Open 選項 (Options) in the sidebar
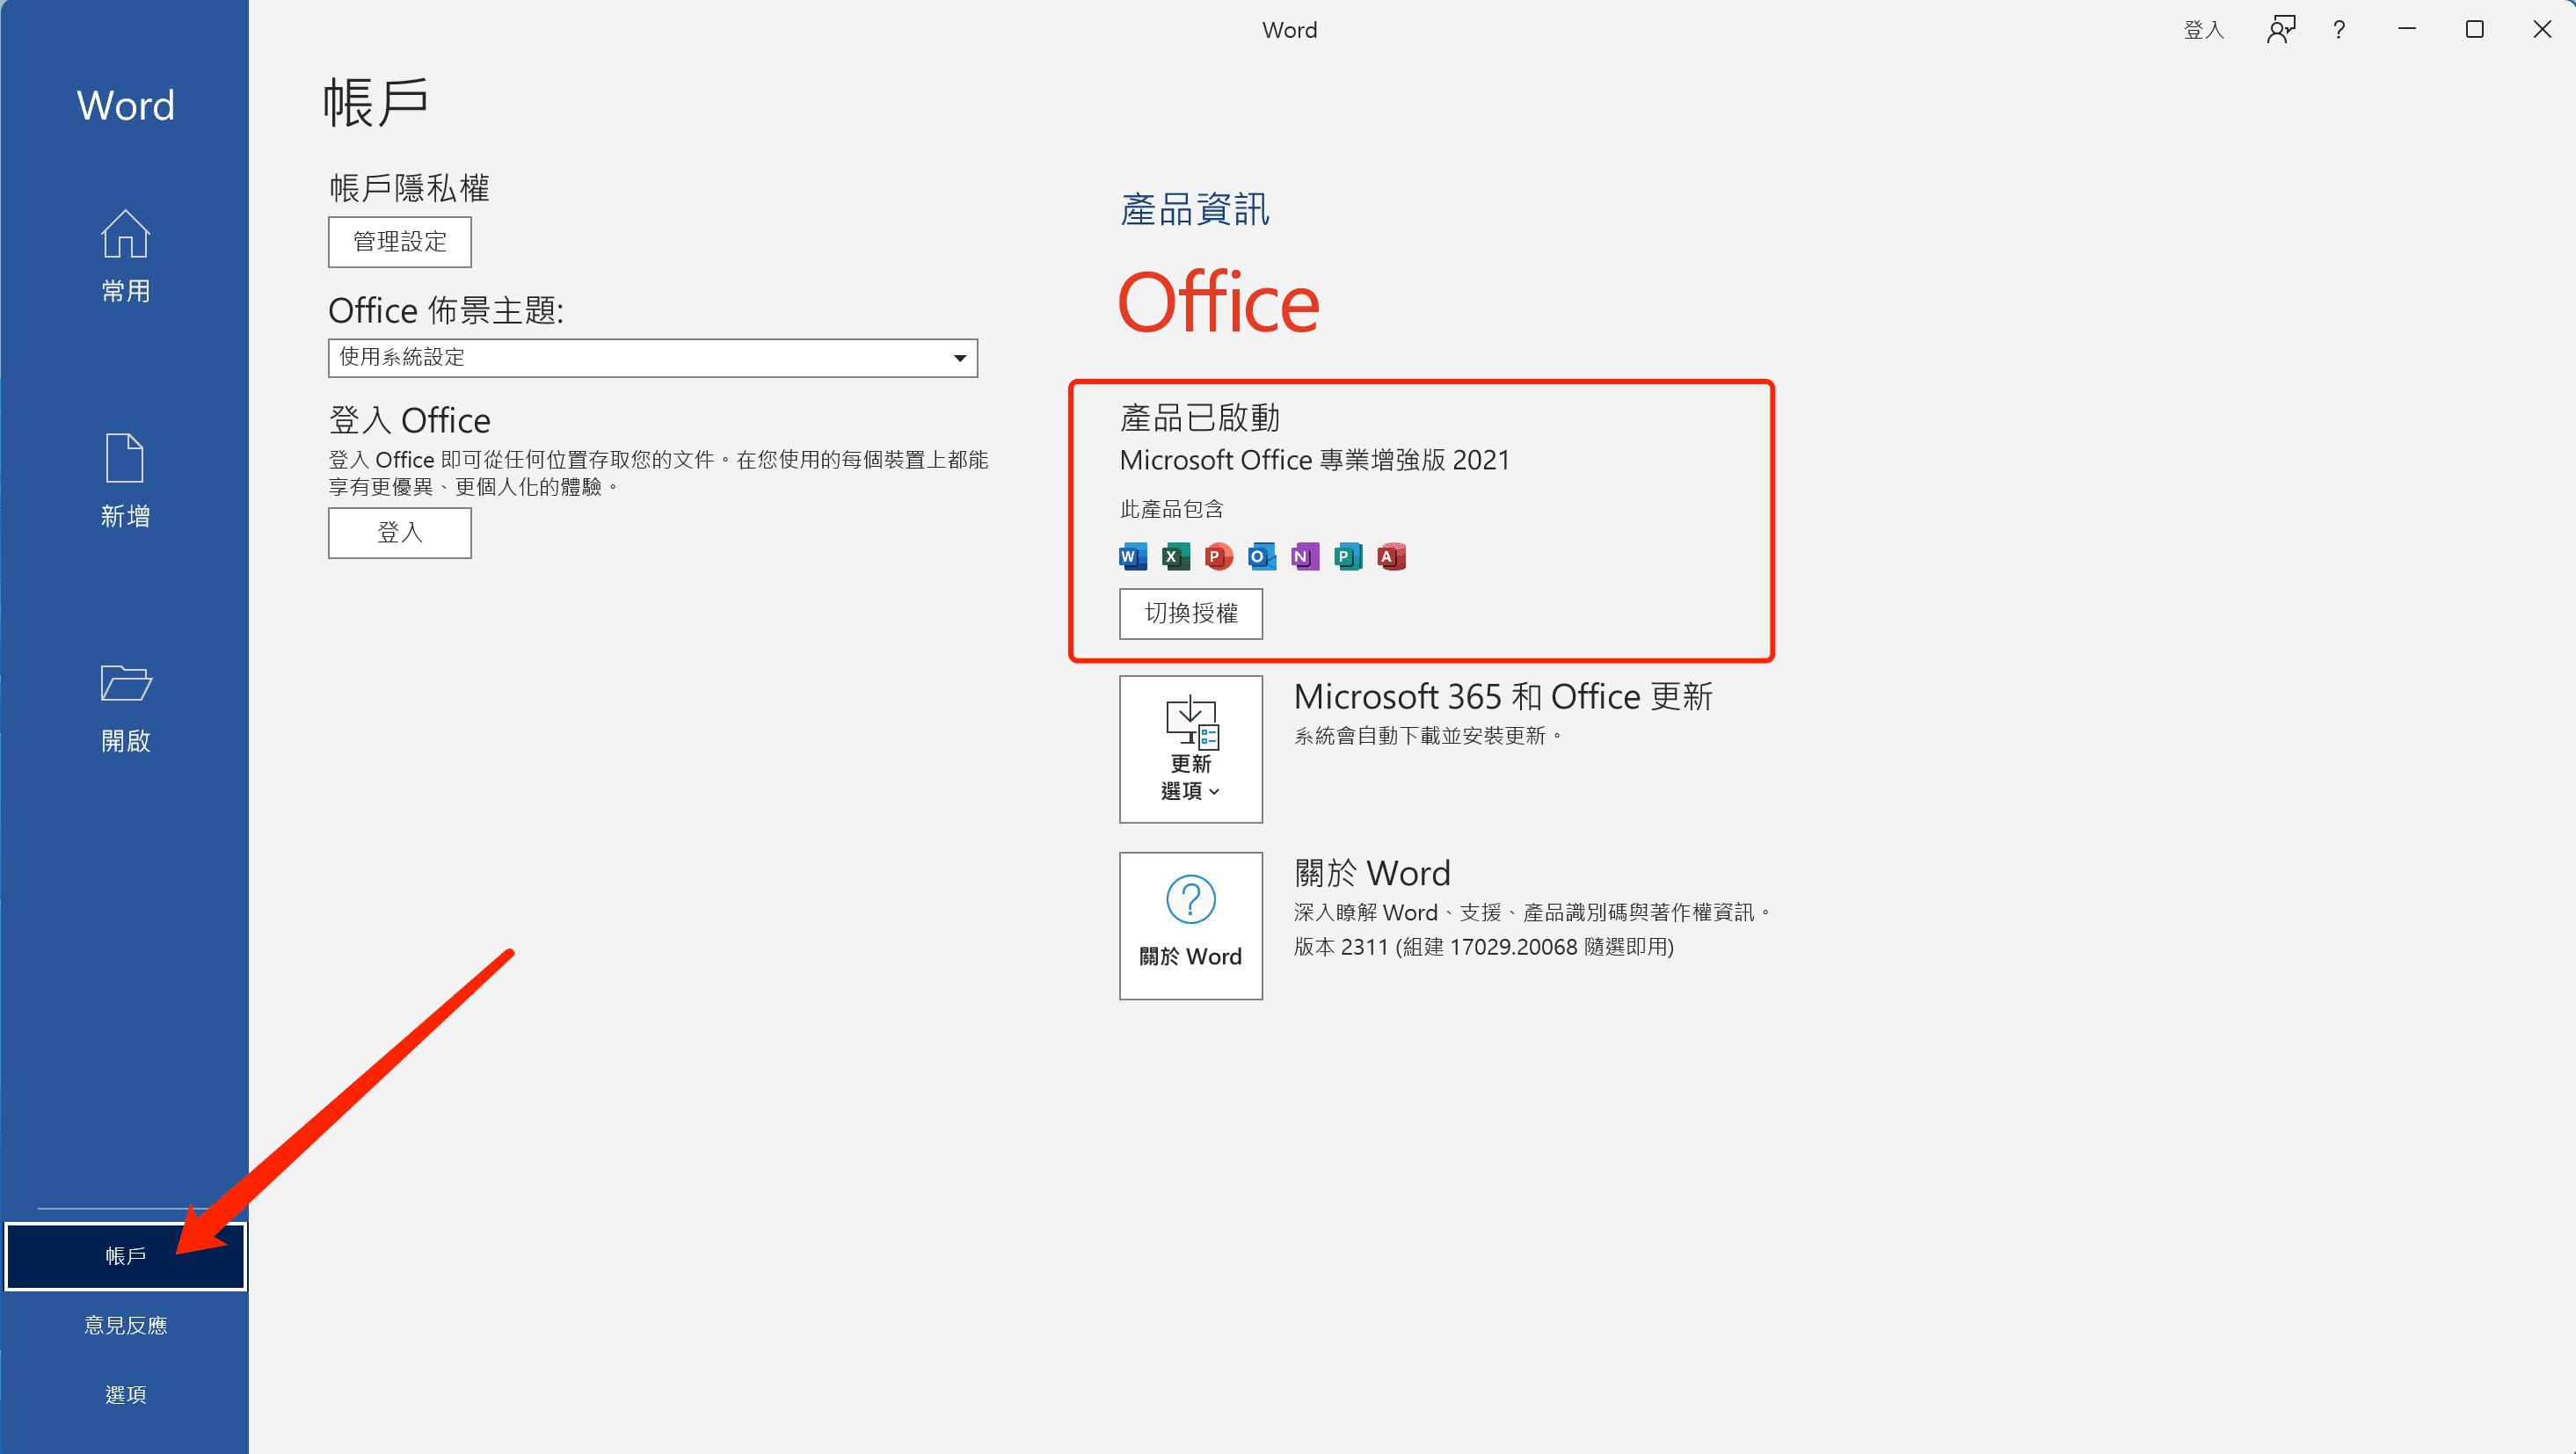This screenshot has width=2576, height=1454. [x=125, y=1394]
